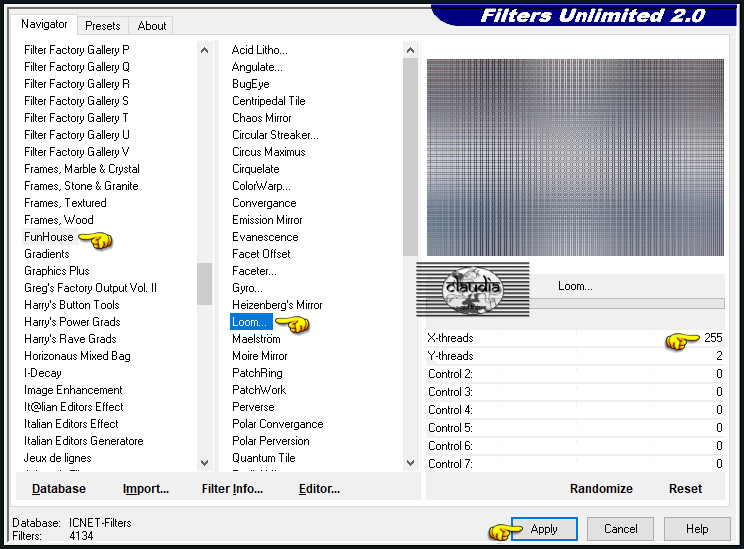Image resolution: width=744 pixels, height=549 pixels.
Task: Open Filter Info...
Action: 232,489
